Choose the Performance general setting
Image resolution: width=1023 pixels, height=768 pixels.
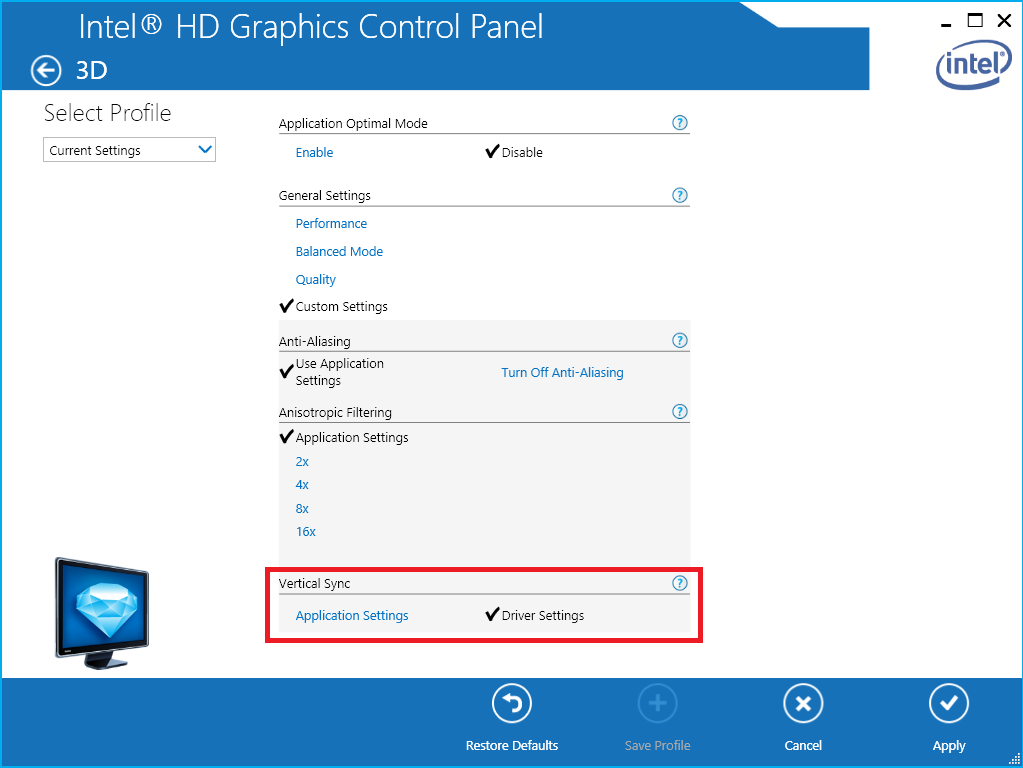click(331, 224)
